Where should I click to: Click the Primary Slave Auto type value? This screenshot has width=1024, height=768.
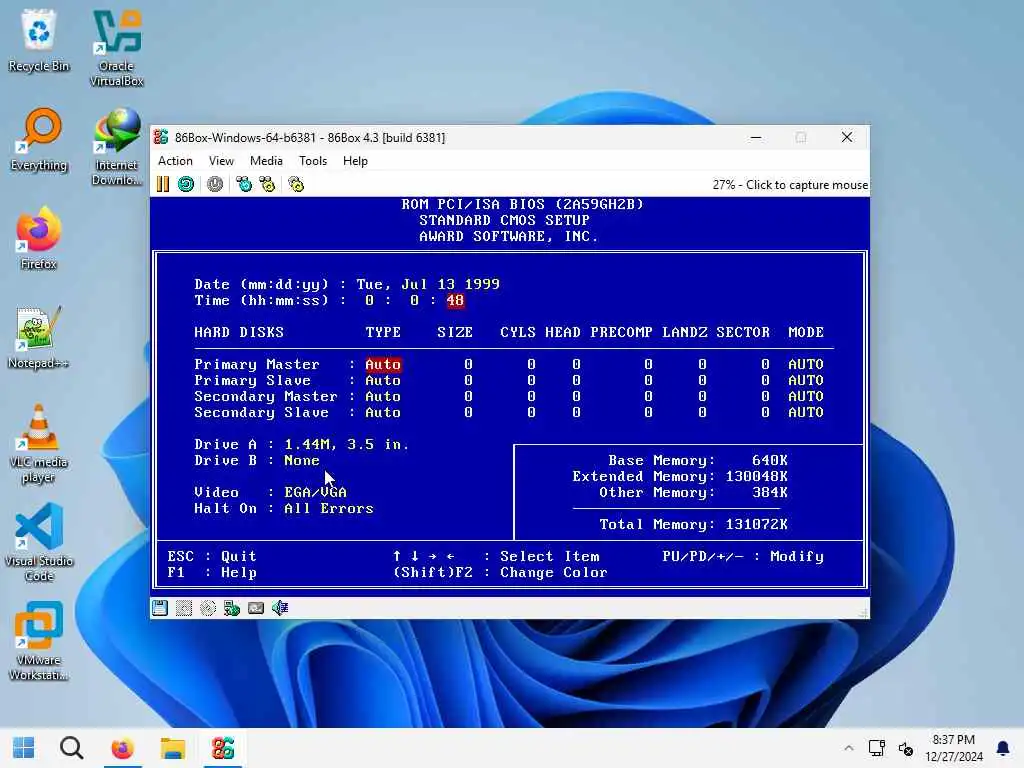[383, 381]
